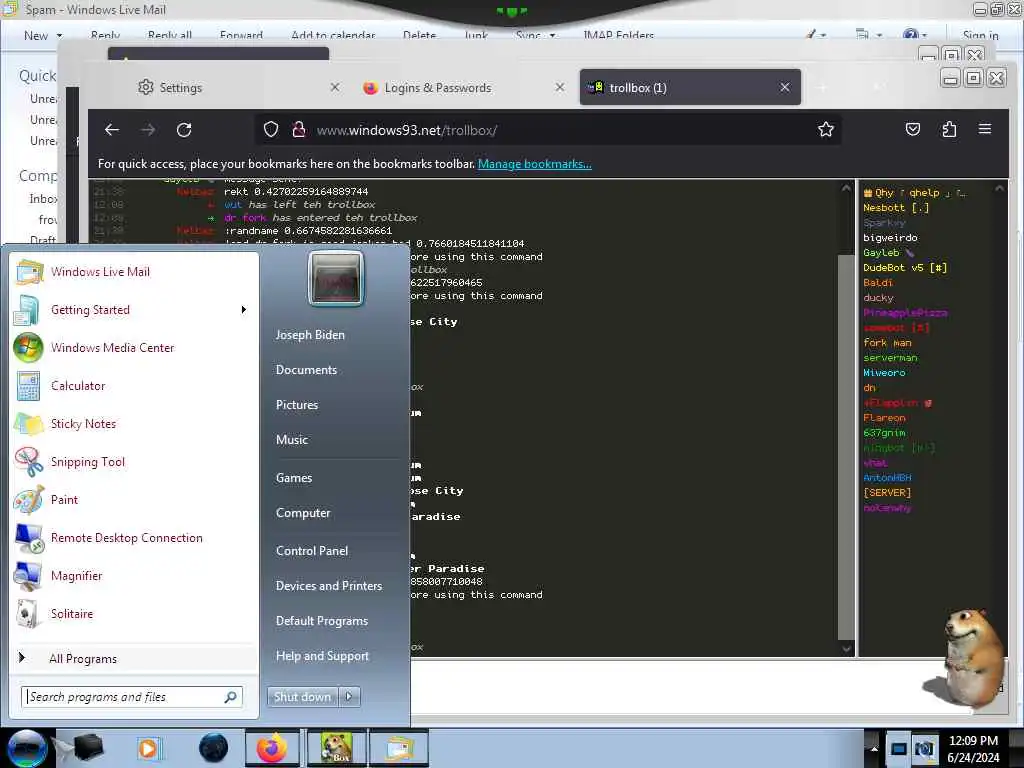Go back in Firefox with back arrow
This screenshot has height=768, width=1024.
coord(112,130)
